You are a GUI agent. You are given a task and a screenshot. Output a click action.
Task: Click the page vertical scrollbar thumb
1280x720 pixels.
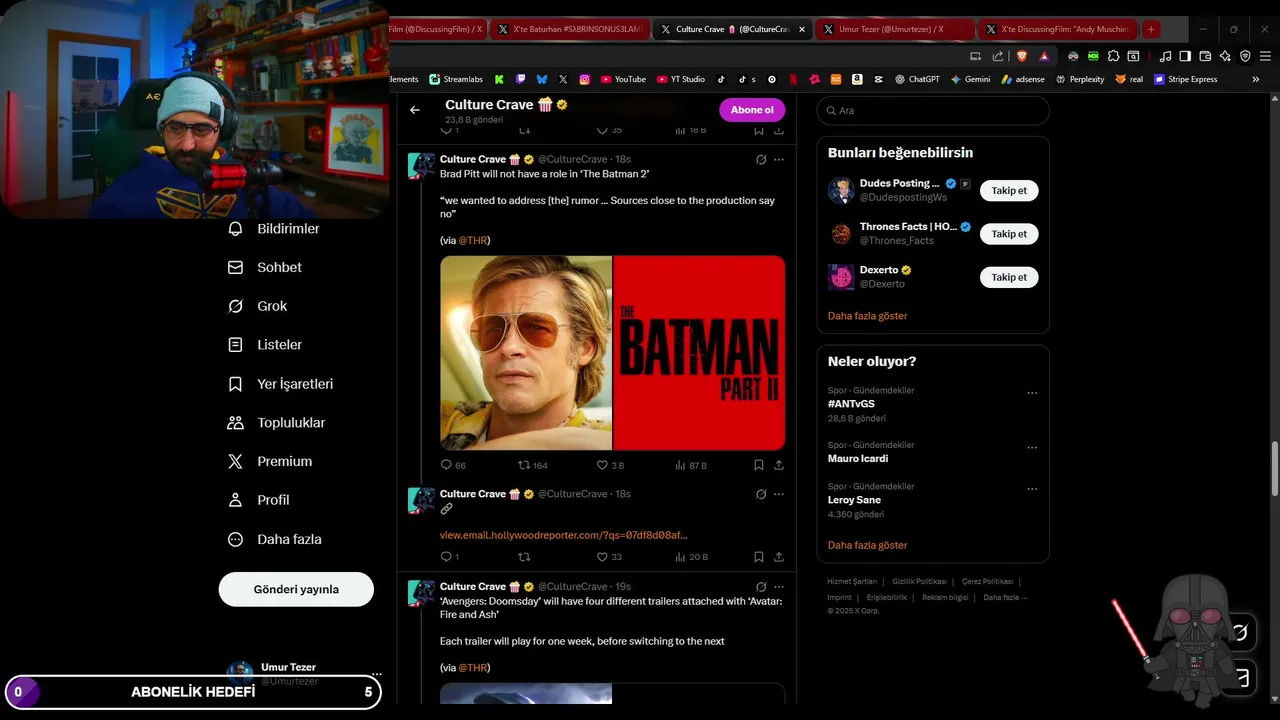pyautogui.click(x=1274, y=468)
